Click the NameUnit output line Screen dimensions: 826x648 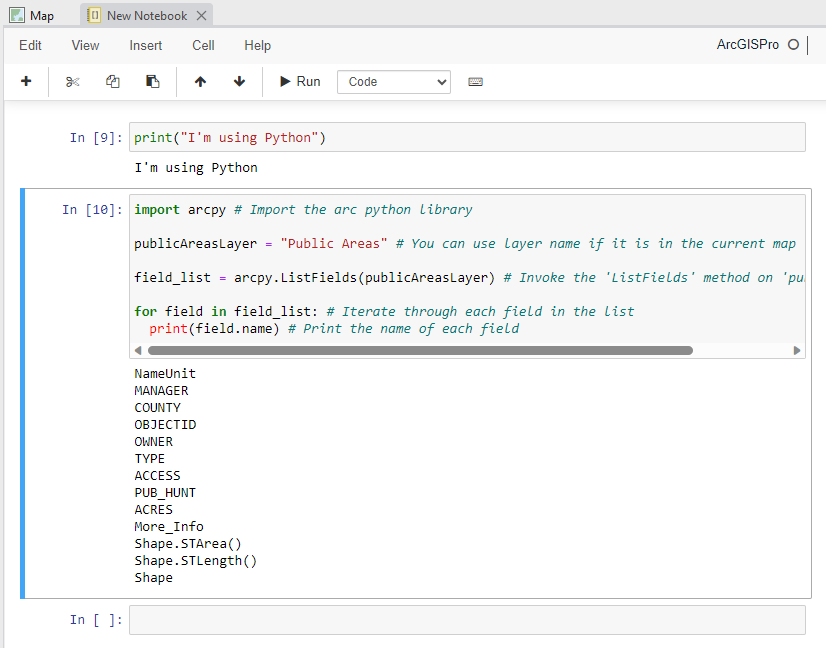click(165, 374)
